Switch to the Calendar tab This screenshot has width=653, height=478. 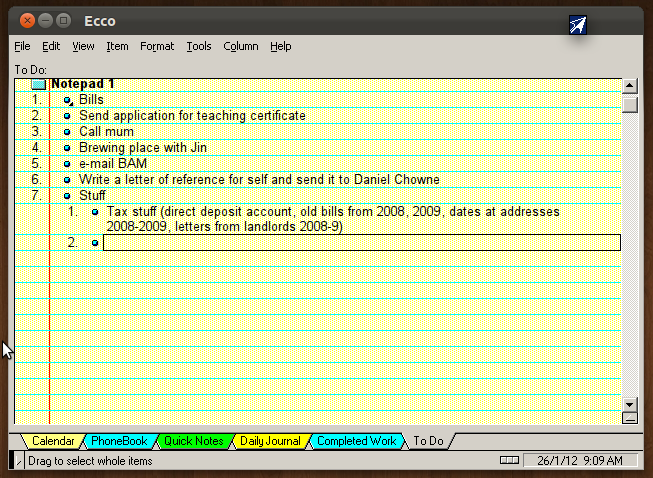tap(53, 441)
